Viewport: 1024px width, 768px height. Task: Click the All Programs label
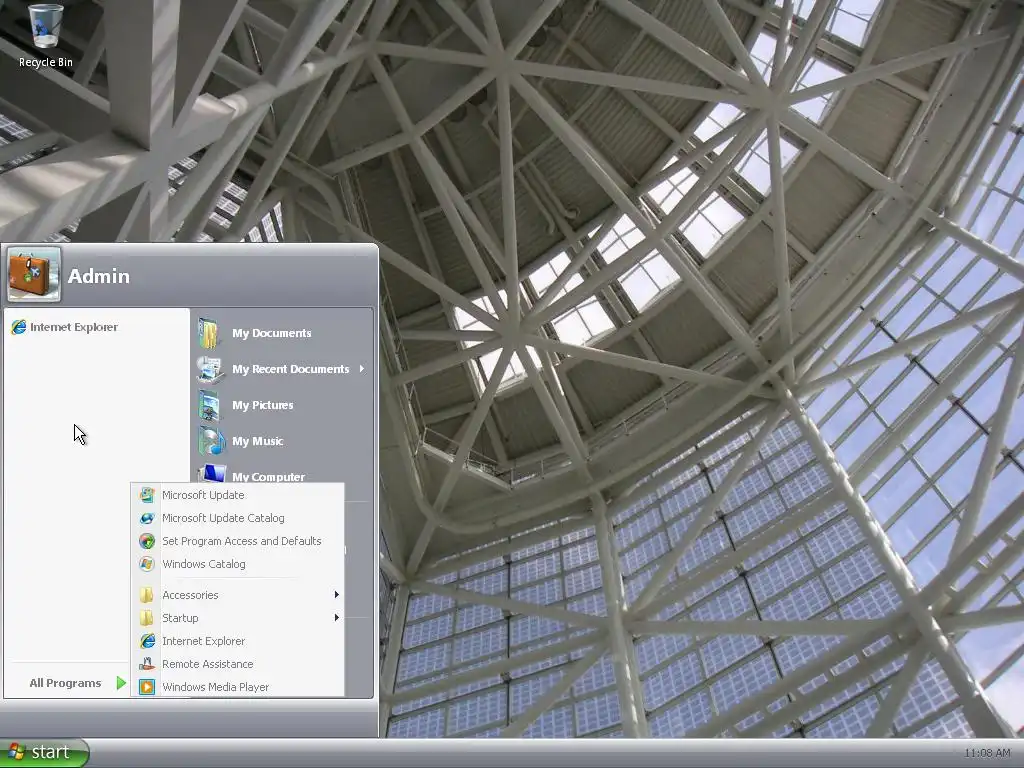click(65, 683)
